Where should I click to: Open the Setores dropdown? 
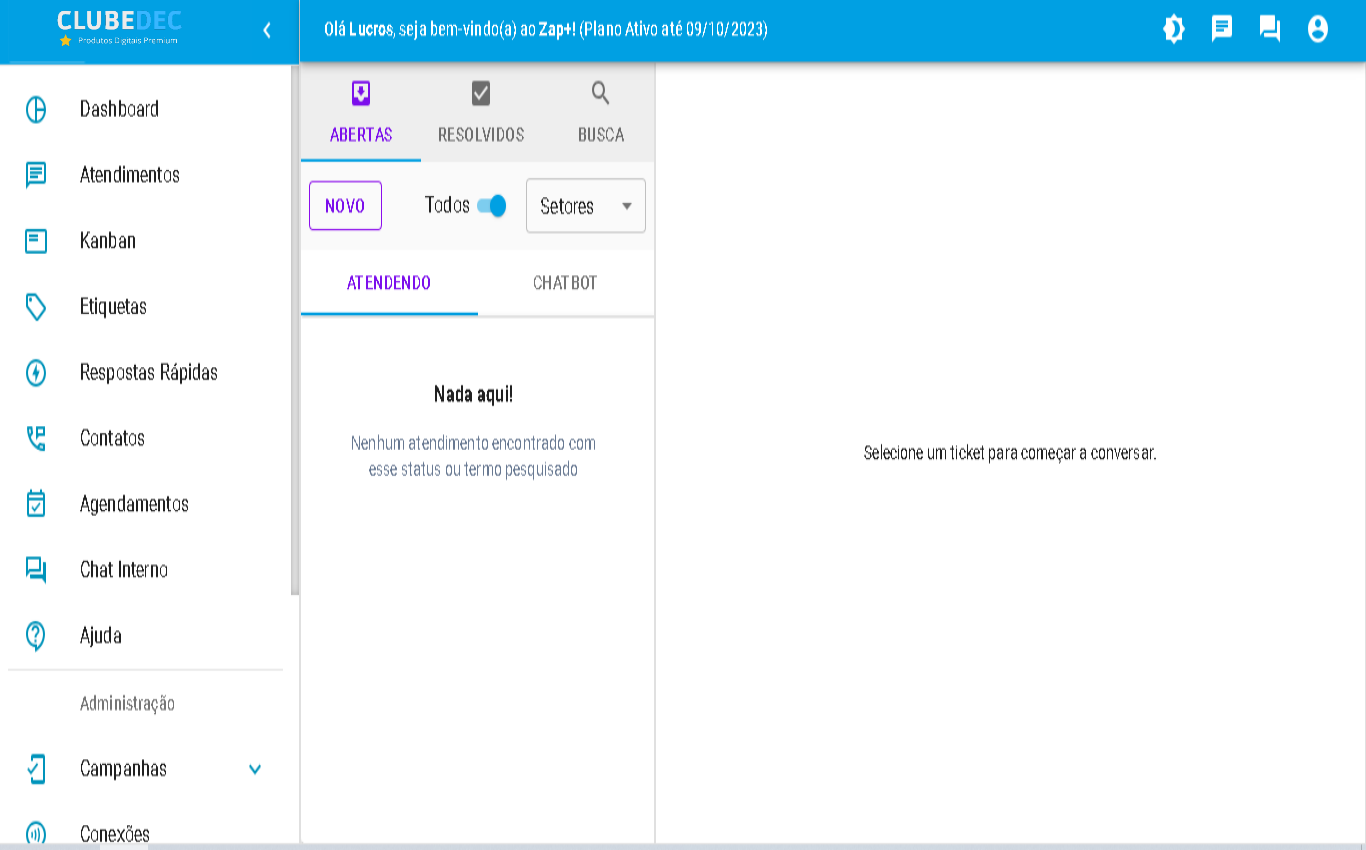point(585,206)
